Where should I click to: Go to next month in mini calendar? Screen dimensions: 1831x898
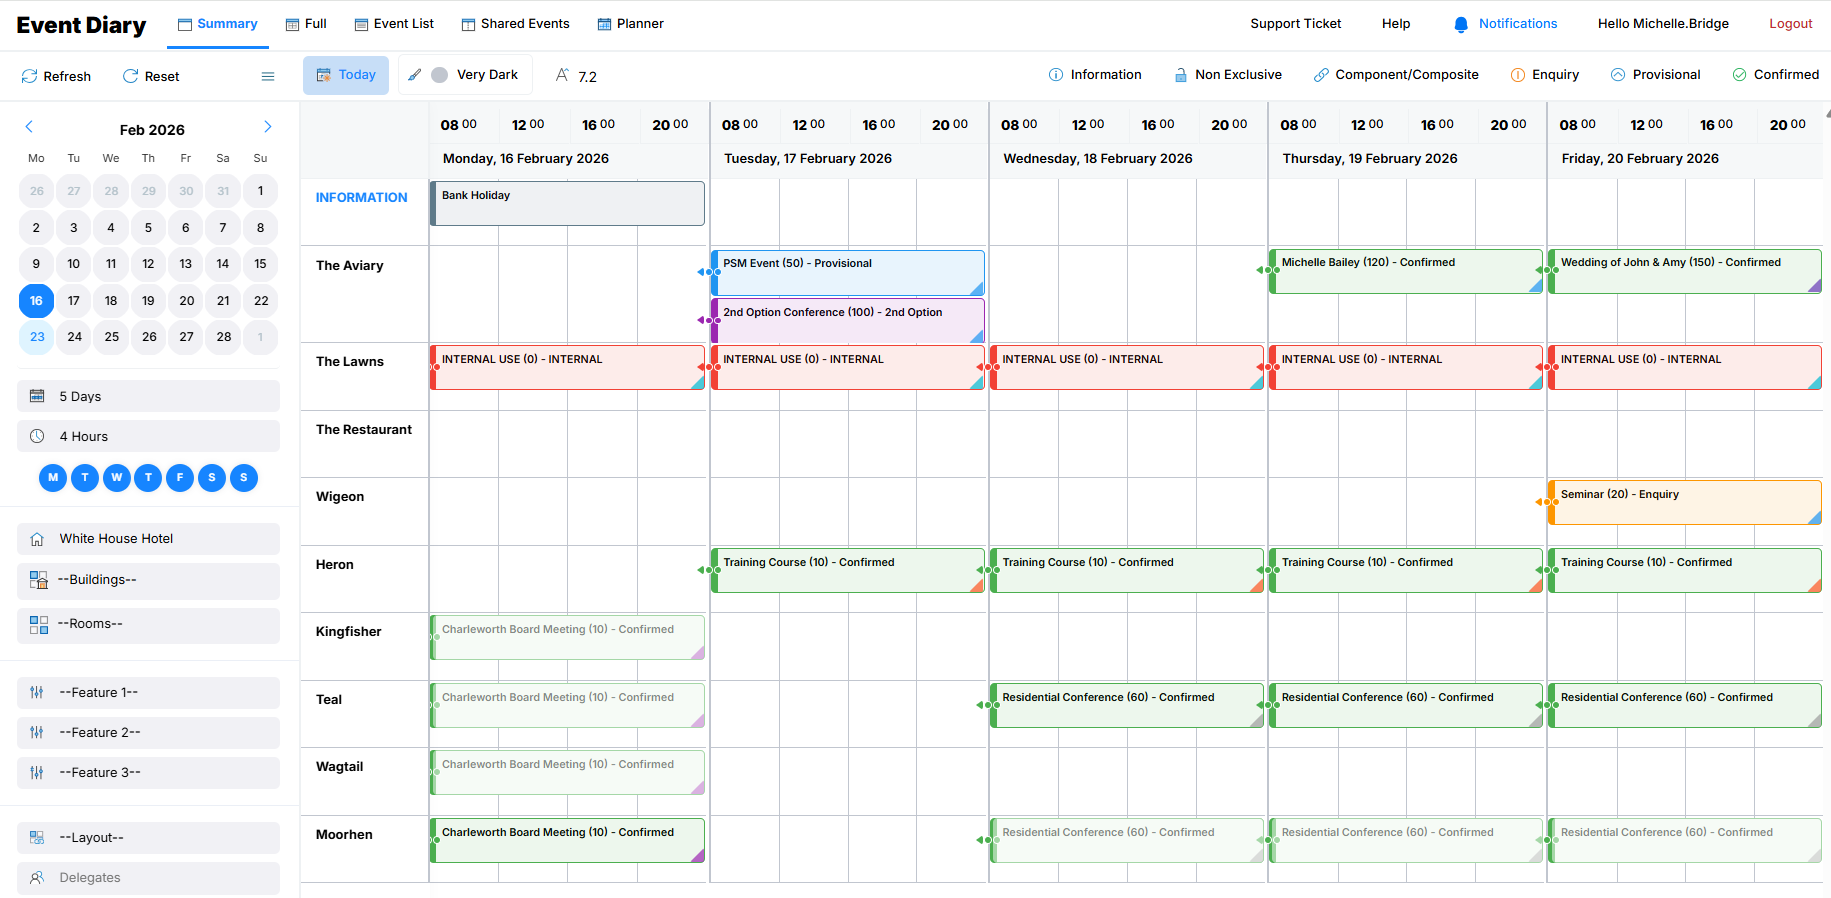coord(268,127)
